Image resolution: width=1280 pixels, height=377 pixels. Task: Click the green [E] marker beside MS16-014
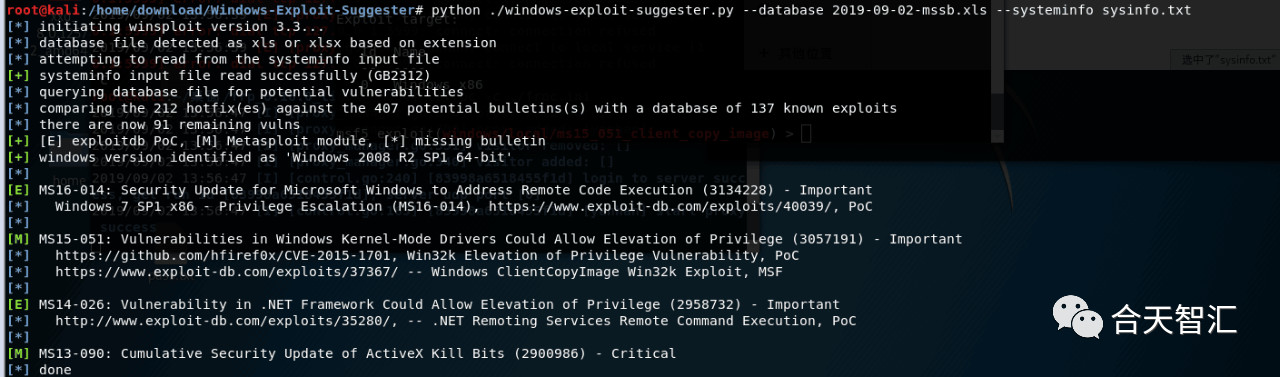click(x=18, y=190)
